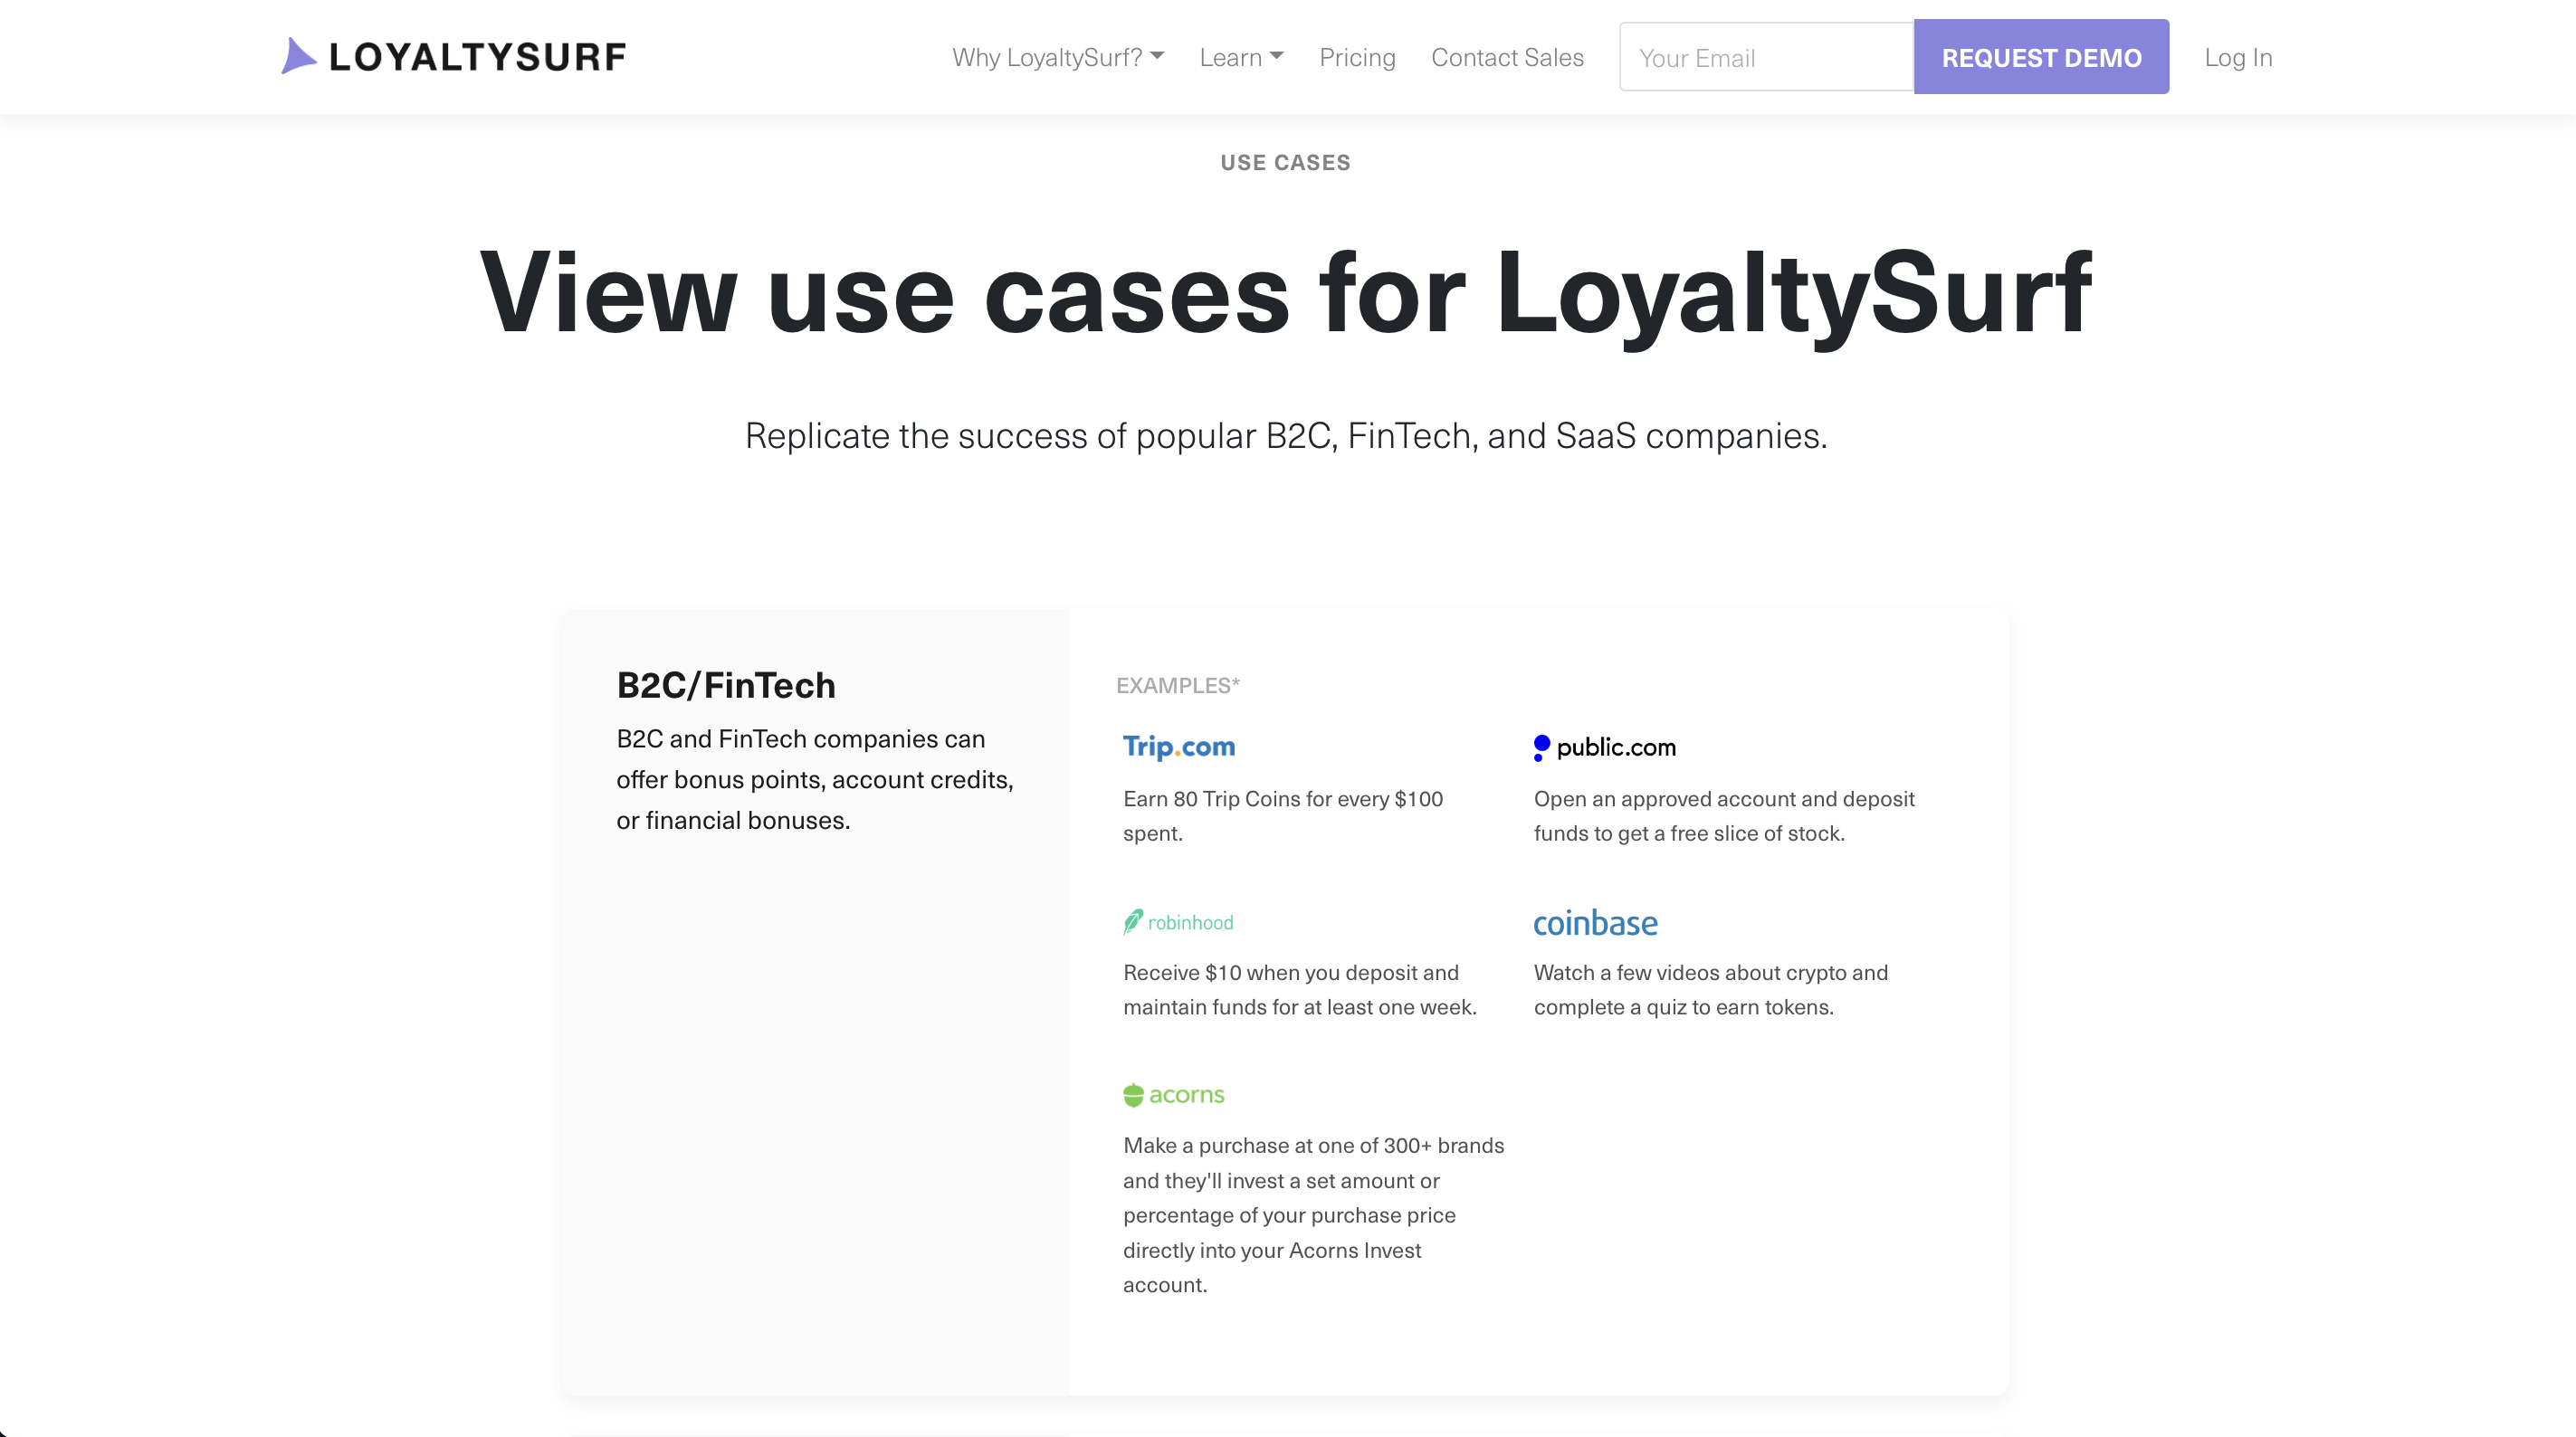Click the public.com logo
The height and width of the screenshot is (1437, 2576).
coord(1603,747)
